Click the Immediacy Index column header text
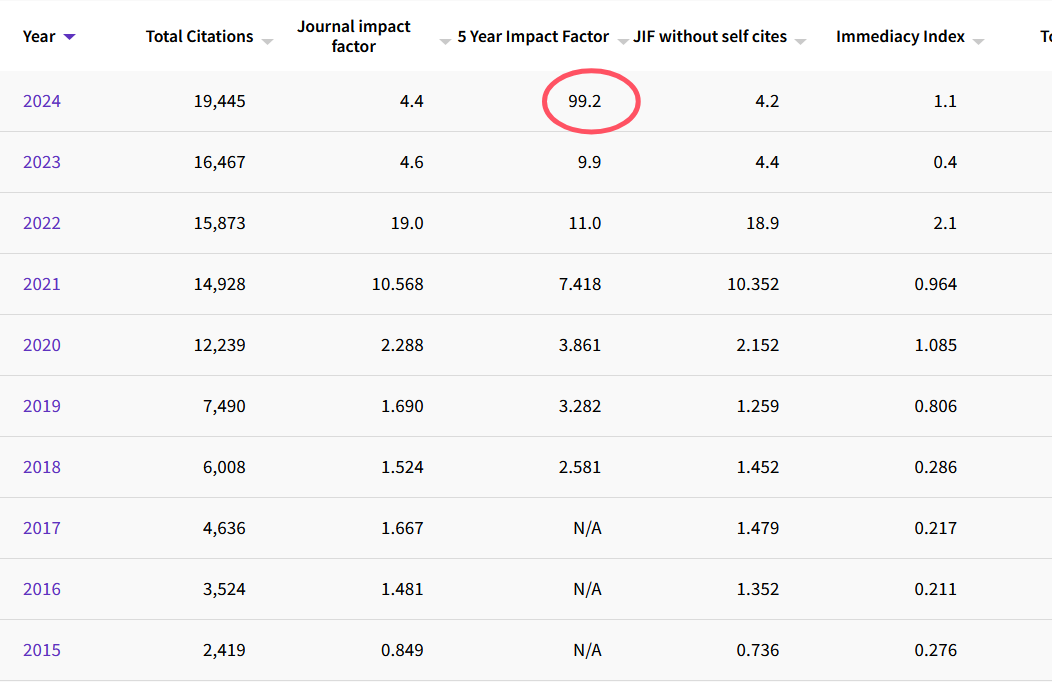The height and width of the screenshot is (682, 1052). tap(900, 37)
